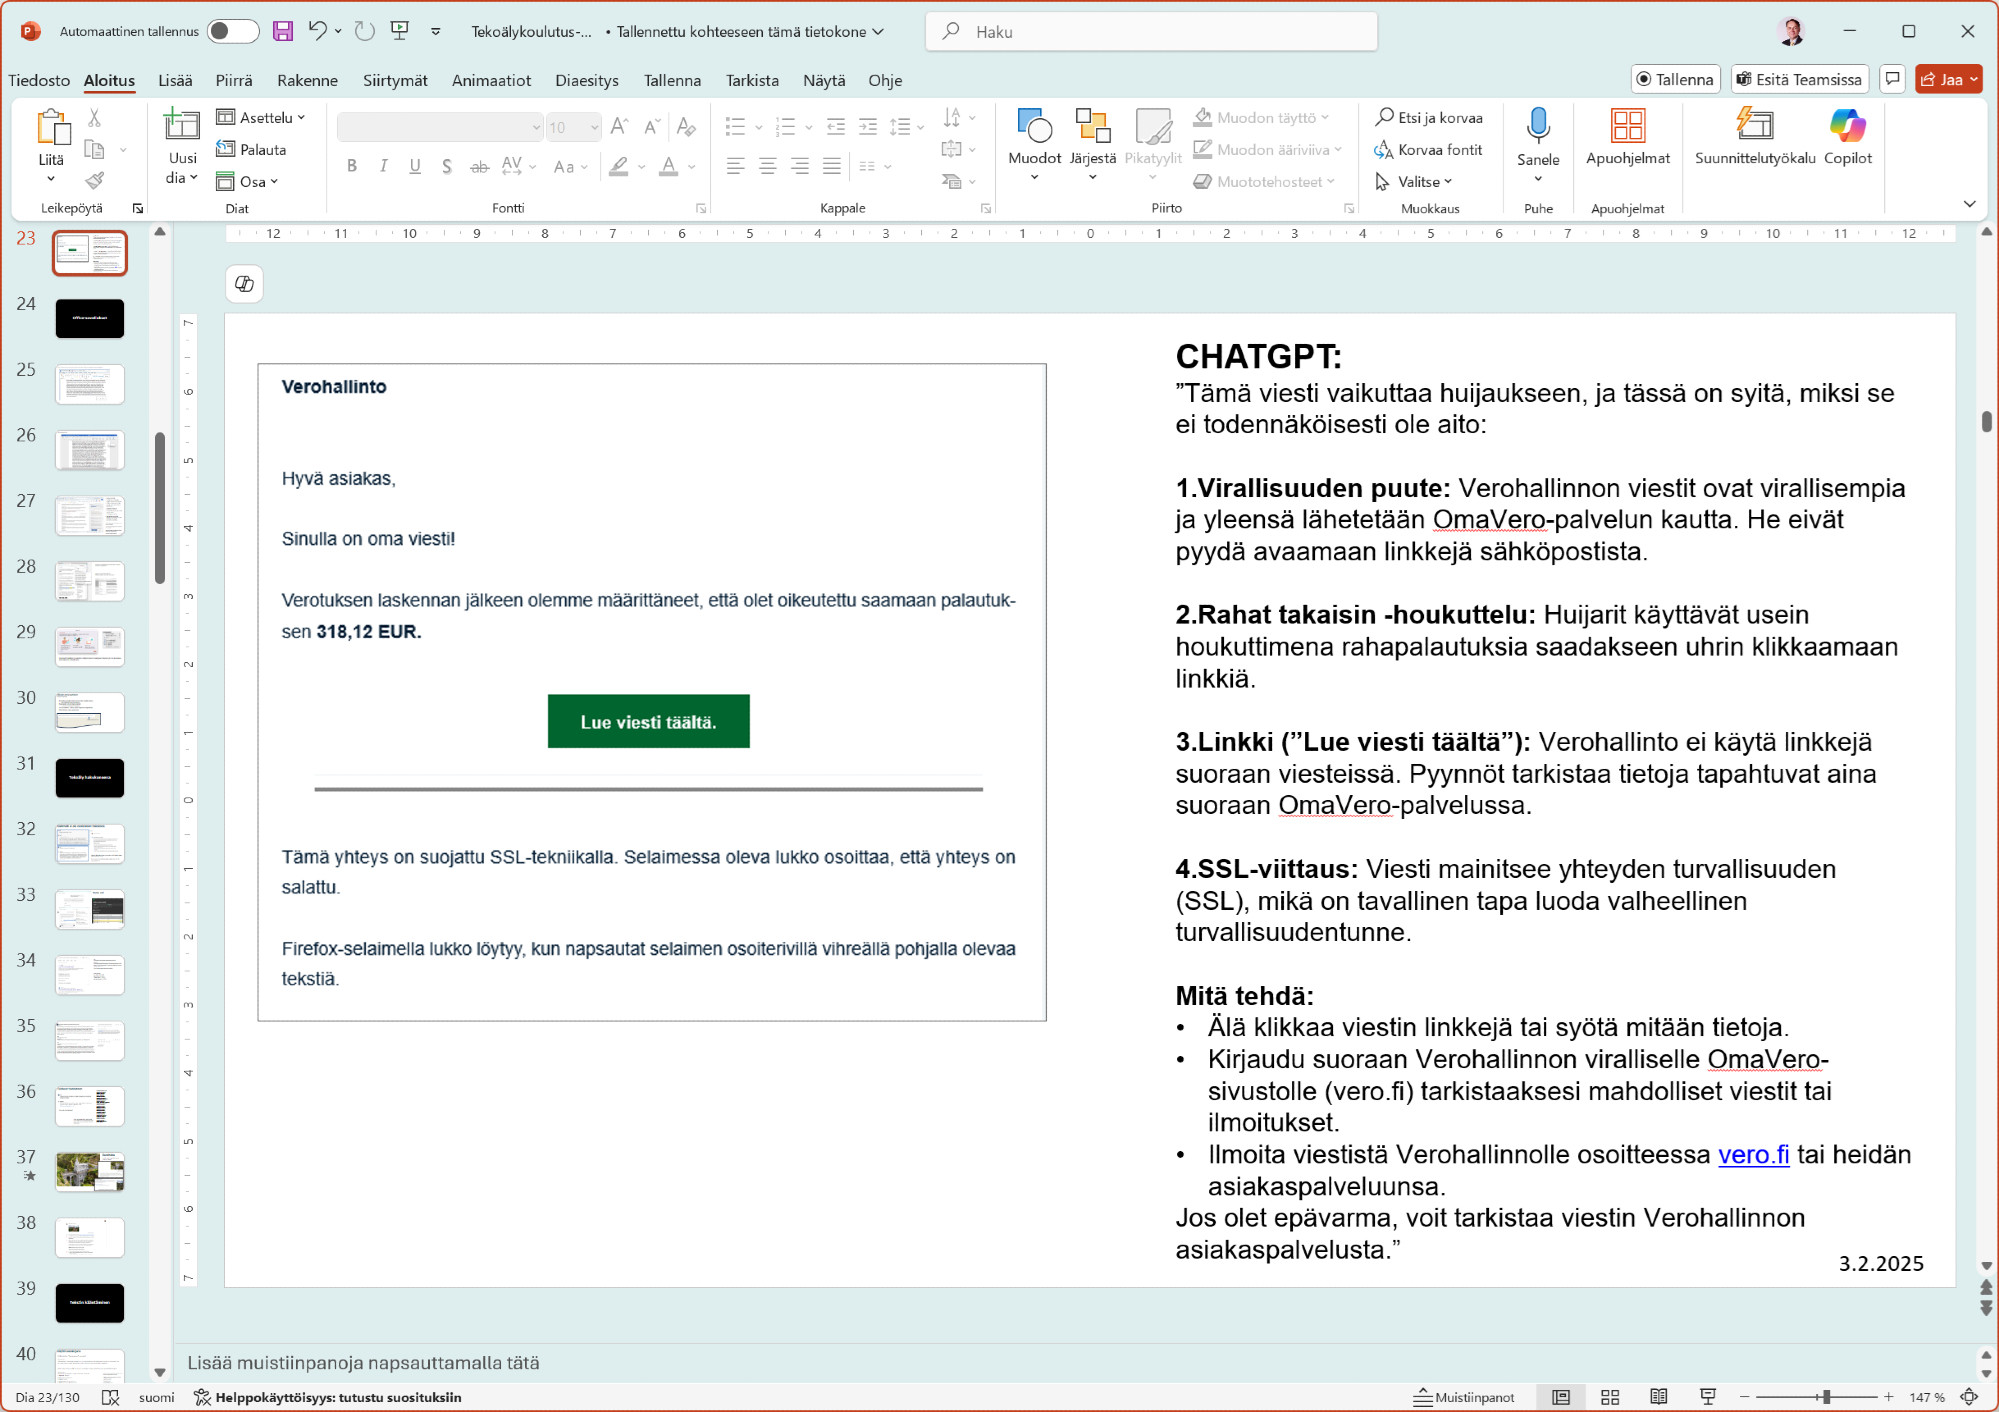
Task: Open font name combo box
Action: [x=440, y=127]
